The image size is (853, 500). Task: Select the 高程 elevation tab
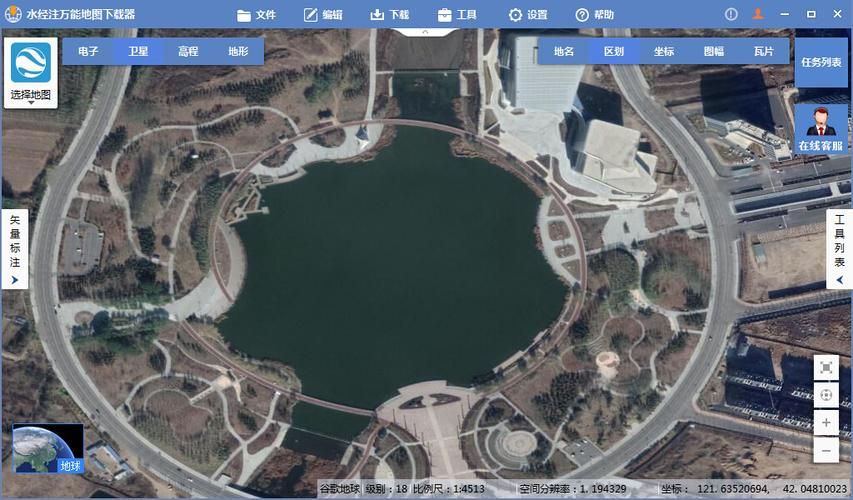click(x=188, y=52)
